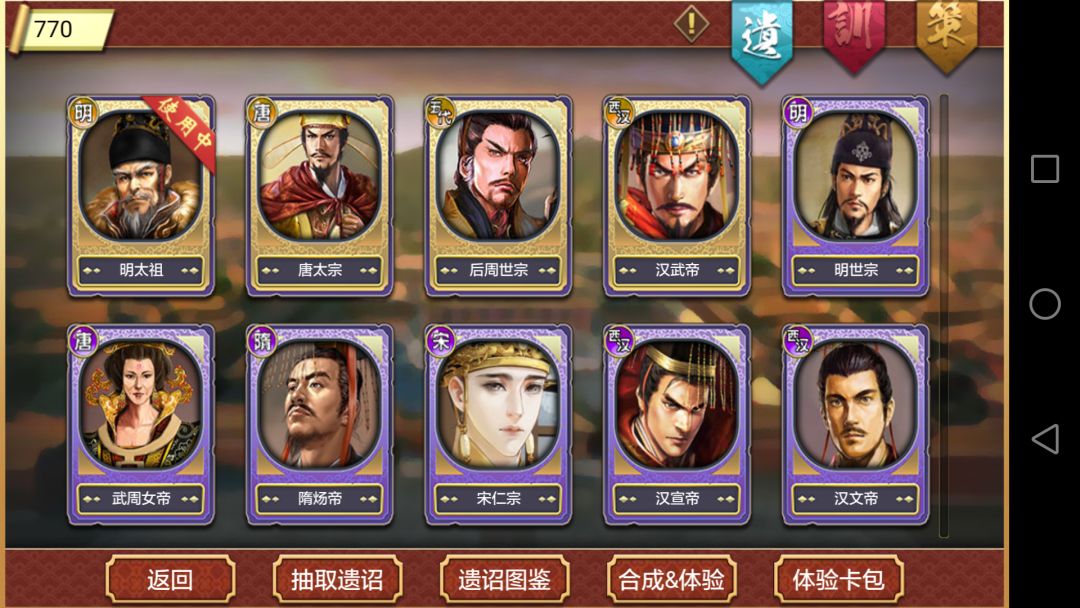Open the gold 策 banner tab

(x=946, y=34)
